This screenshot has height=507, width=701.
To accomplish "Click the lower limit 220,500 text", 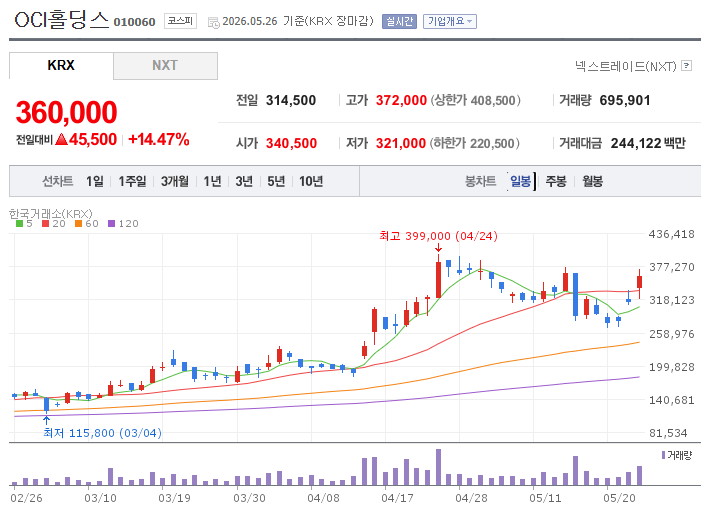I will coord(475,143).
